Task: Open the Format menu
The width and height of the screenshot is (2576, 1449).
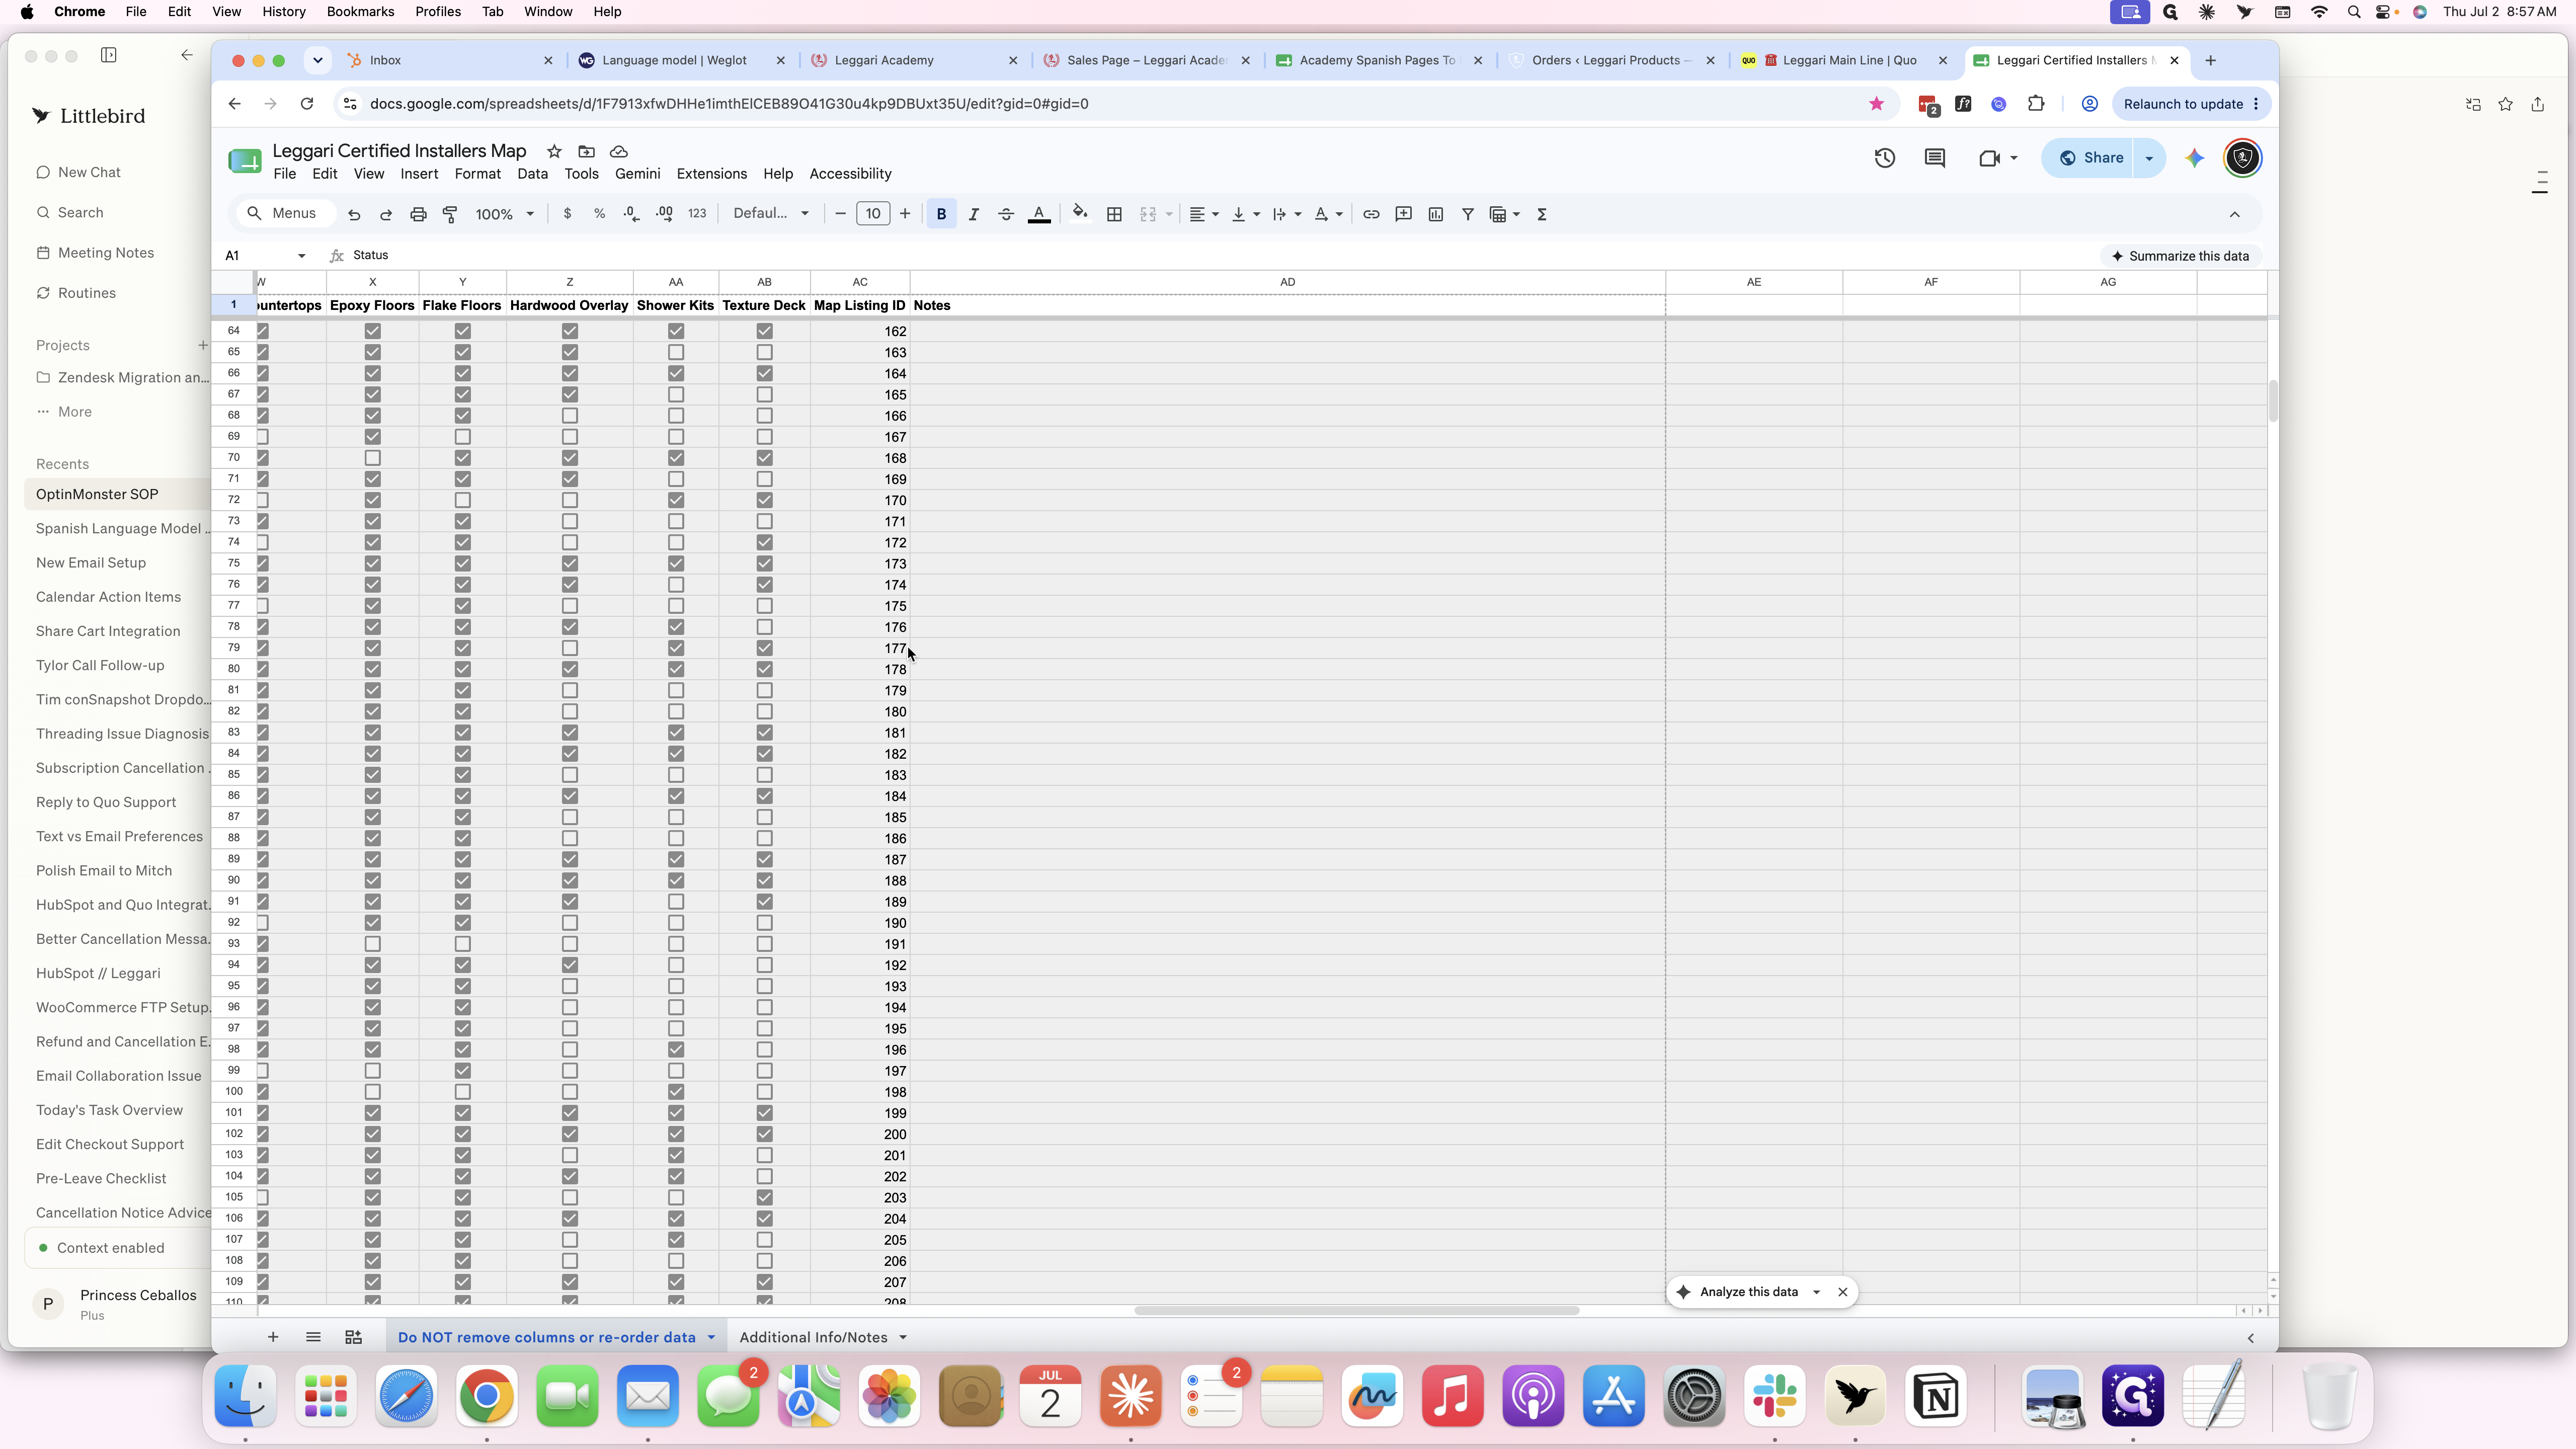Action: coord(478,174)
